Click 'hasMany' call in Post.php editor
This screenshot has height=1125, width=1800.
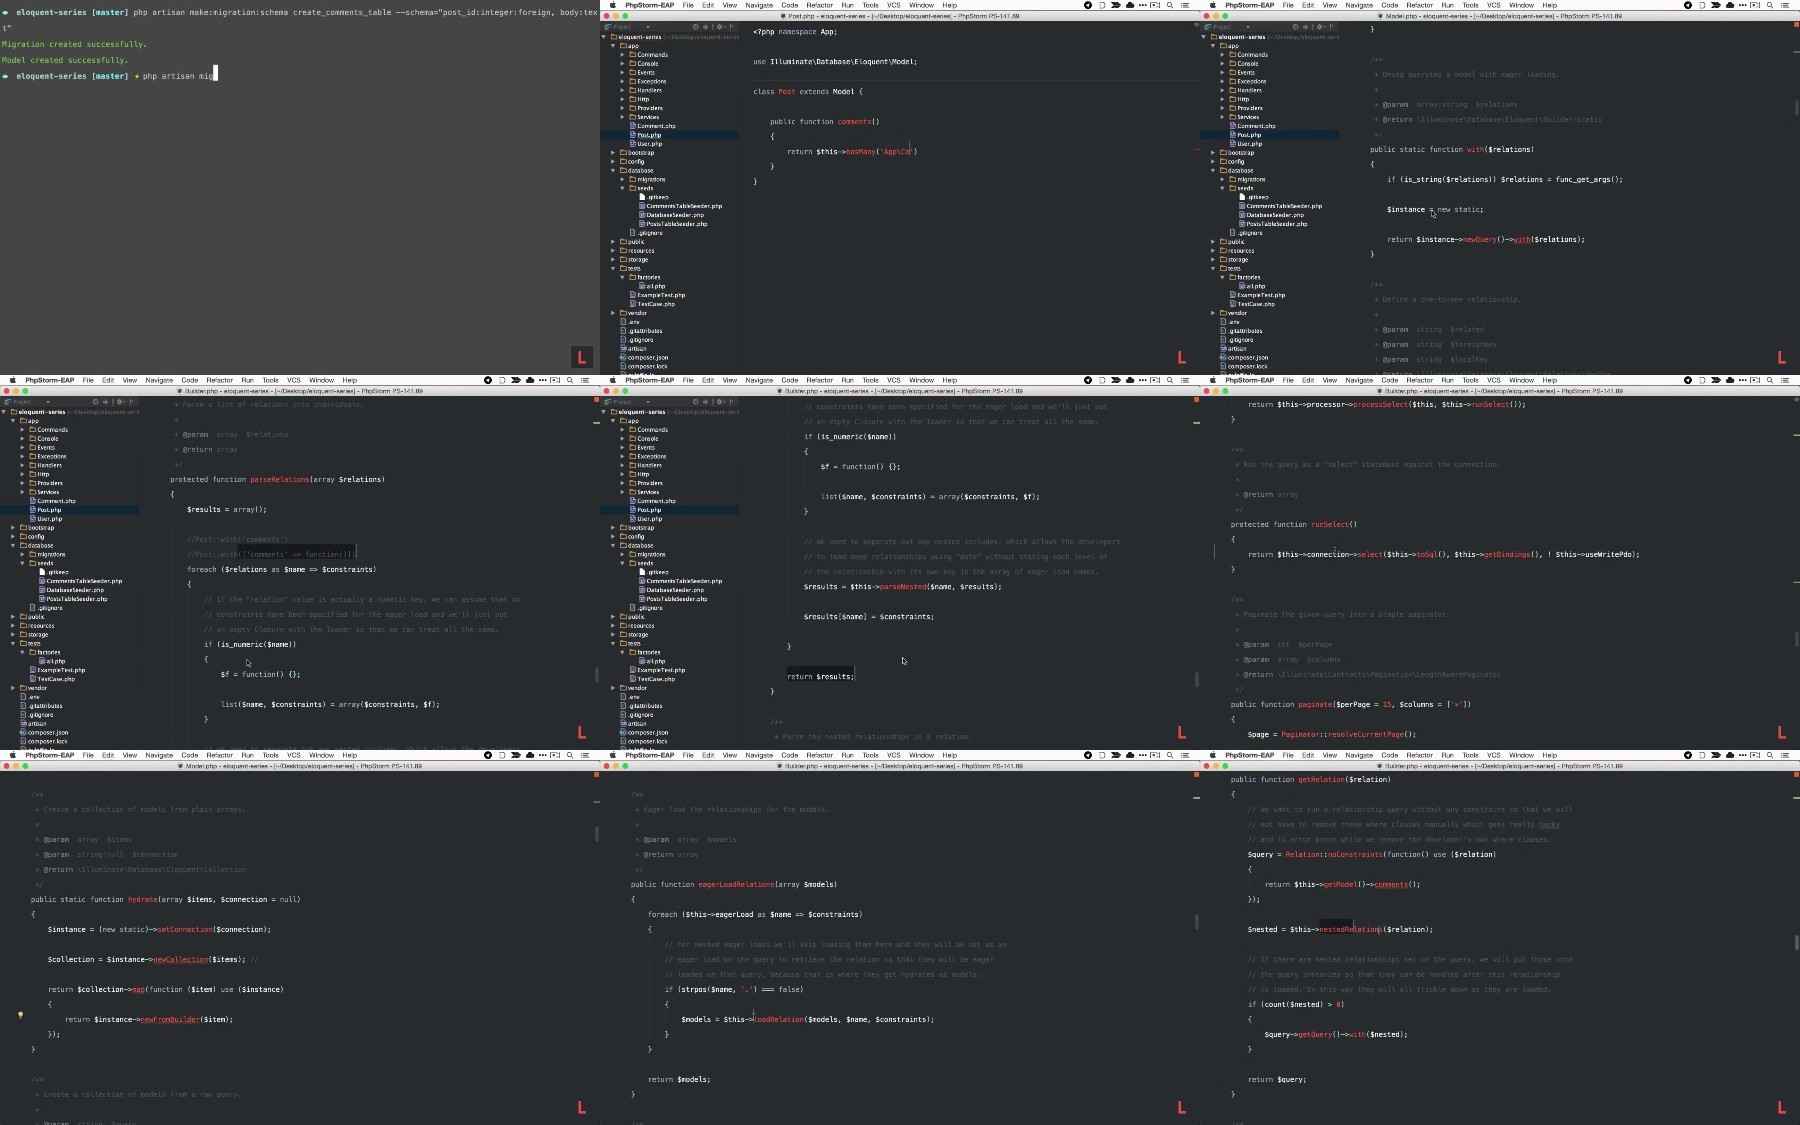860,152
